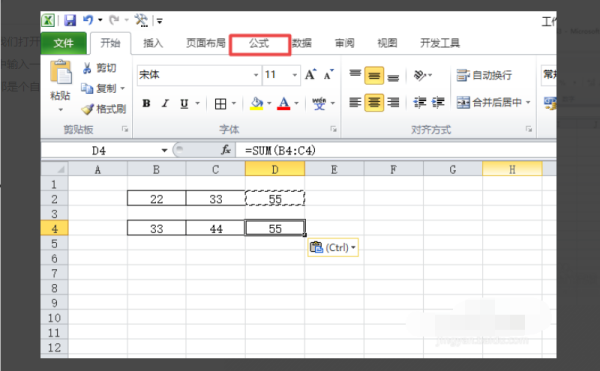Open Merge & Center (合并后居中) dropdown arrow
600x371 pixels.
(x=528, y=102)
